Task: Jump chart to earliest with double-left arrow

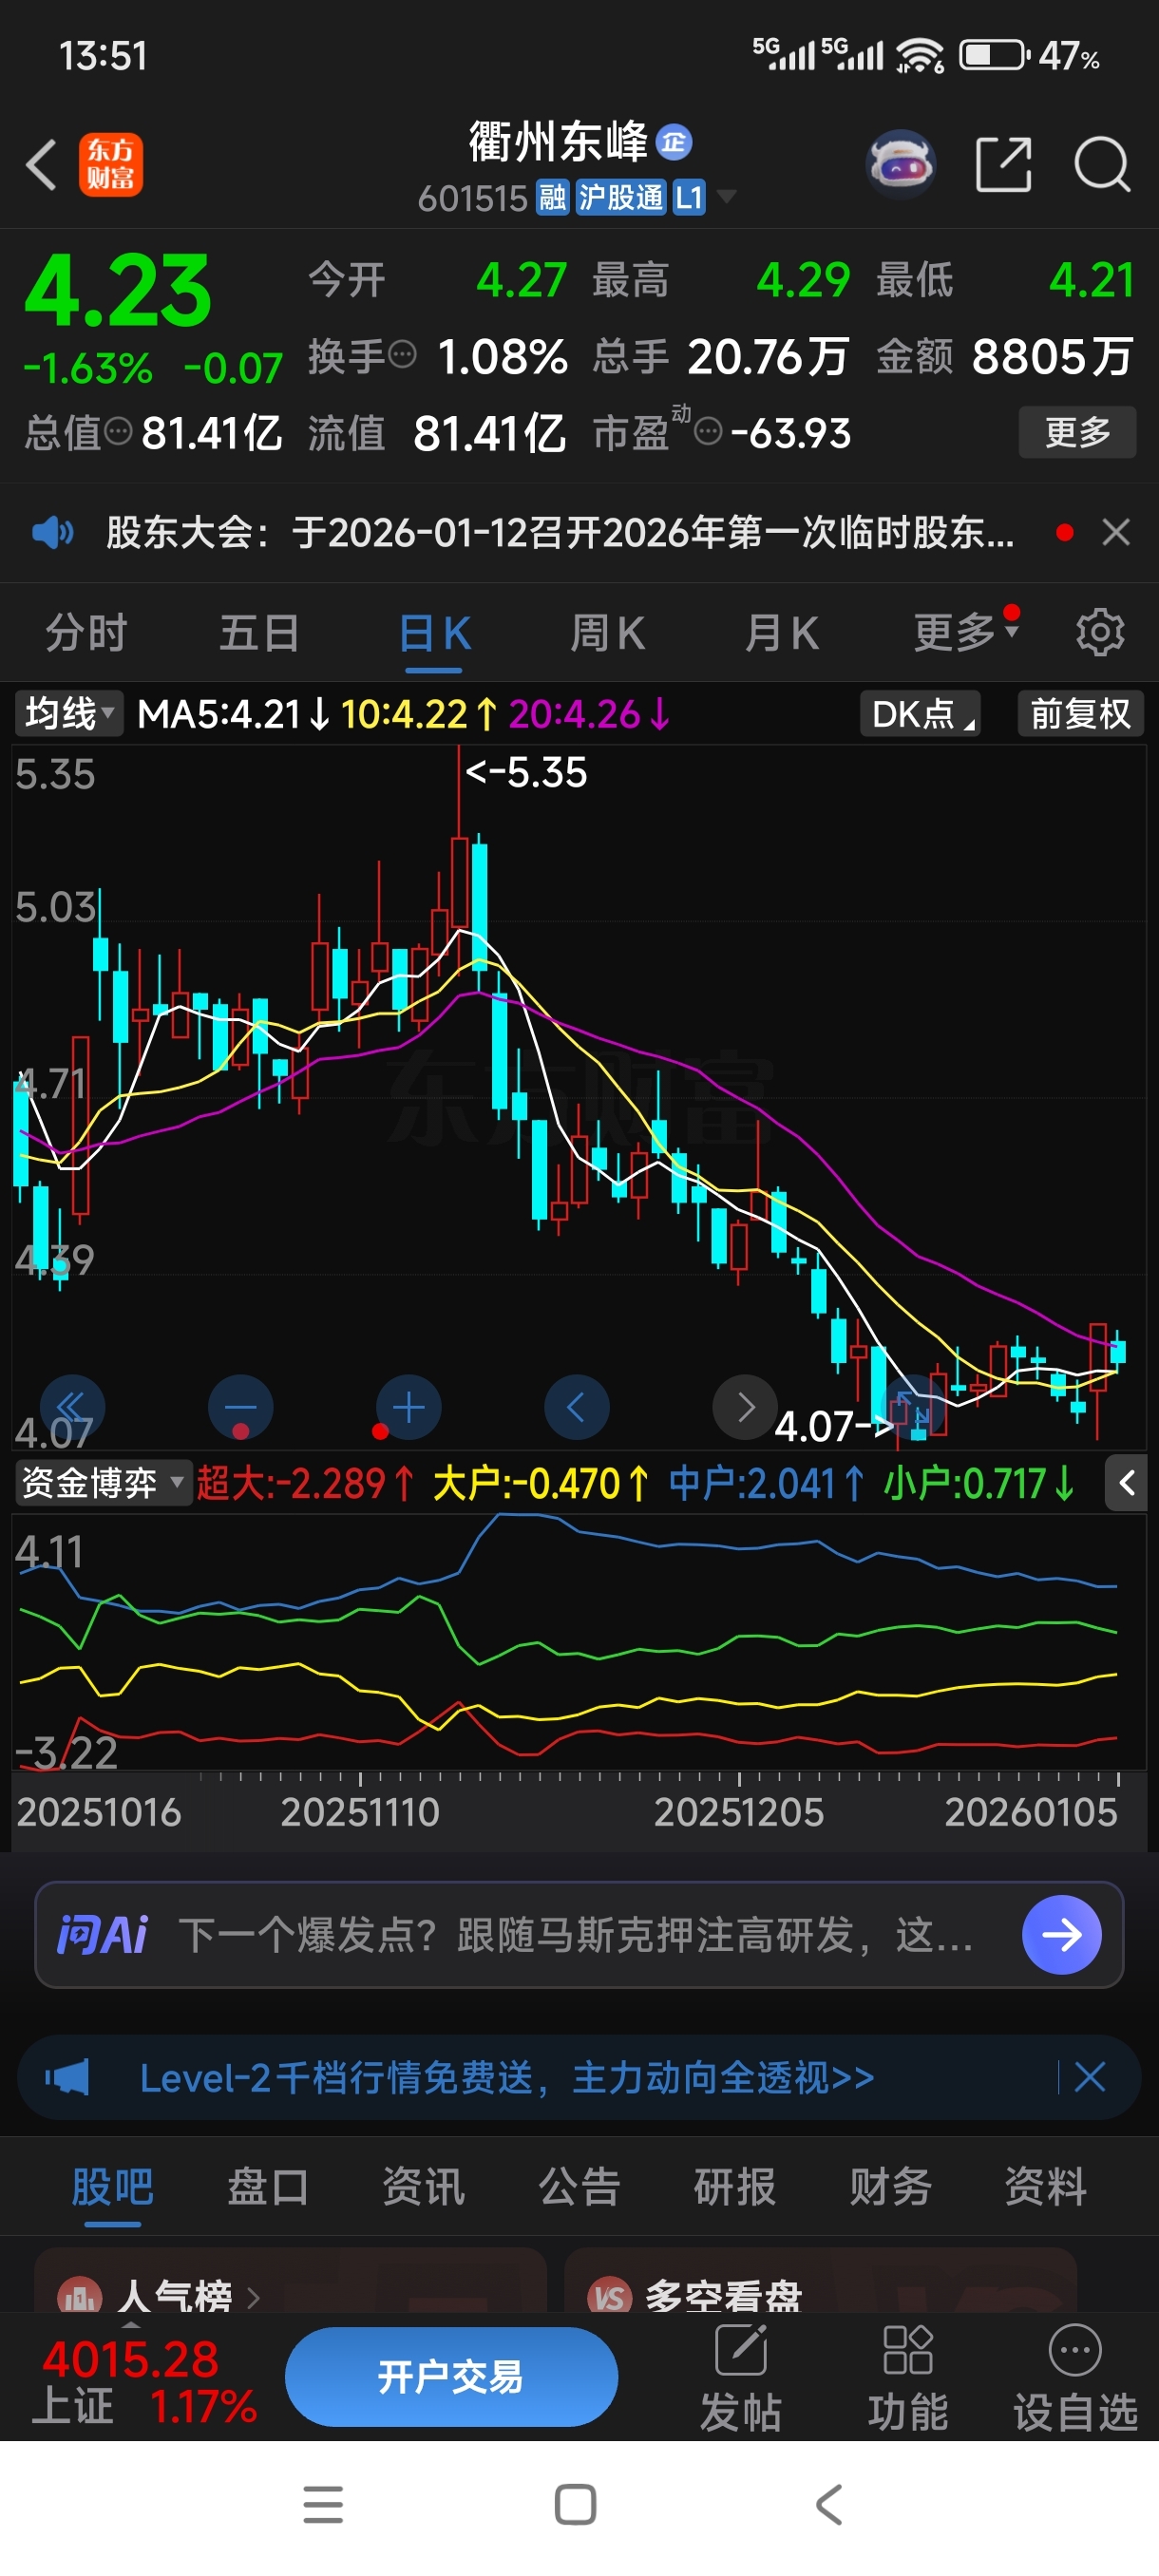Action: point(73,1407)
